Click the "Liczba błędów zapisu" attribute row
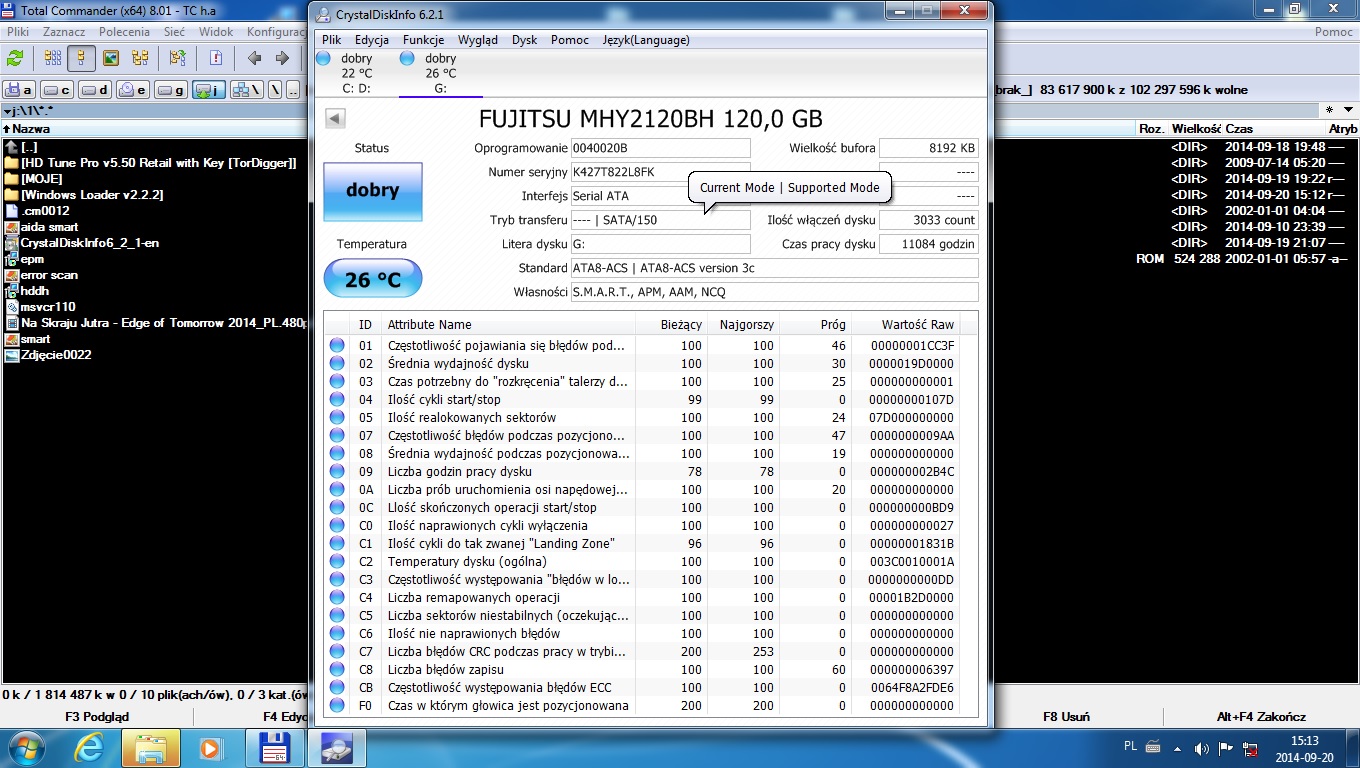Screen dimensions: 1360x768 click(640, 670)
